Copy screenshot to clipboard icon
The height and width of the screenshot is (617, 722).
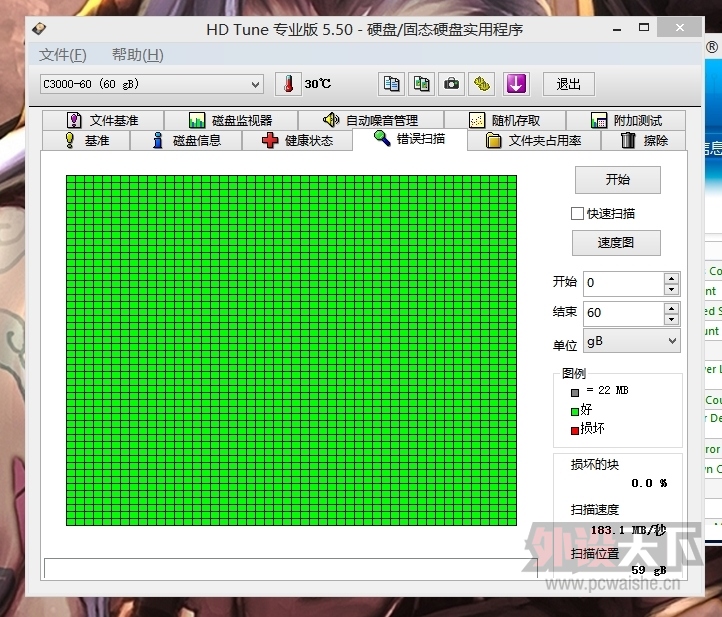click(x=421, y=84)
